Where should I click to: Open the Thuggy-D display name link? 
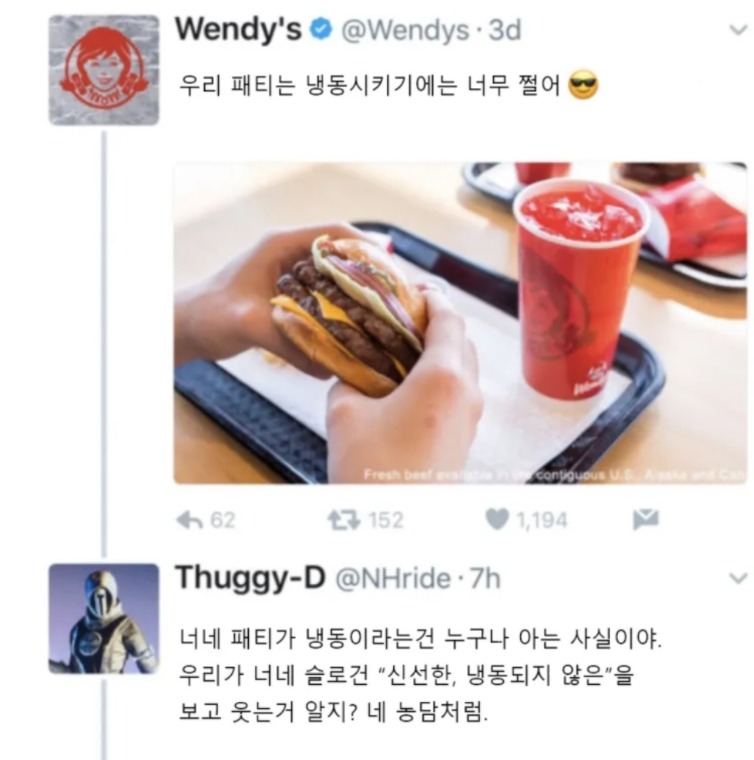(250, 579)
